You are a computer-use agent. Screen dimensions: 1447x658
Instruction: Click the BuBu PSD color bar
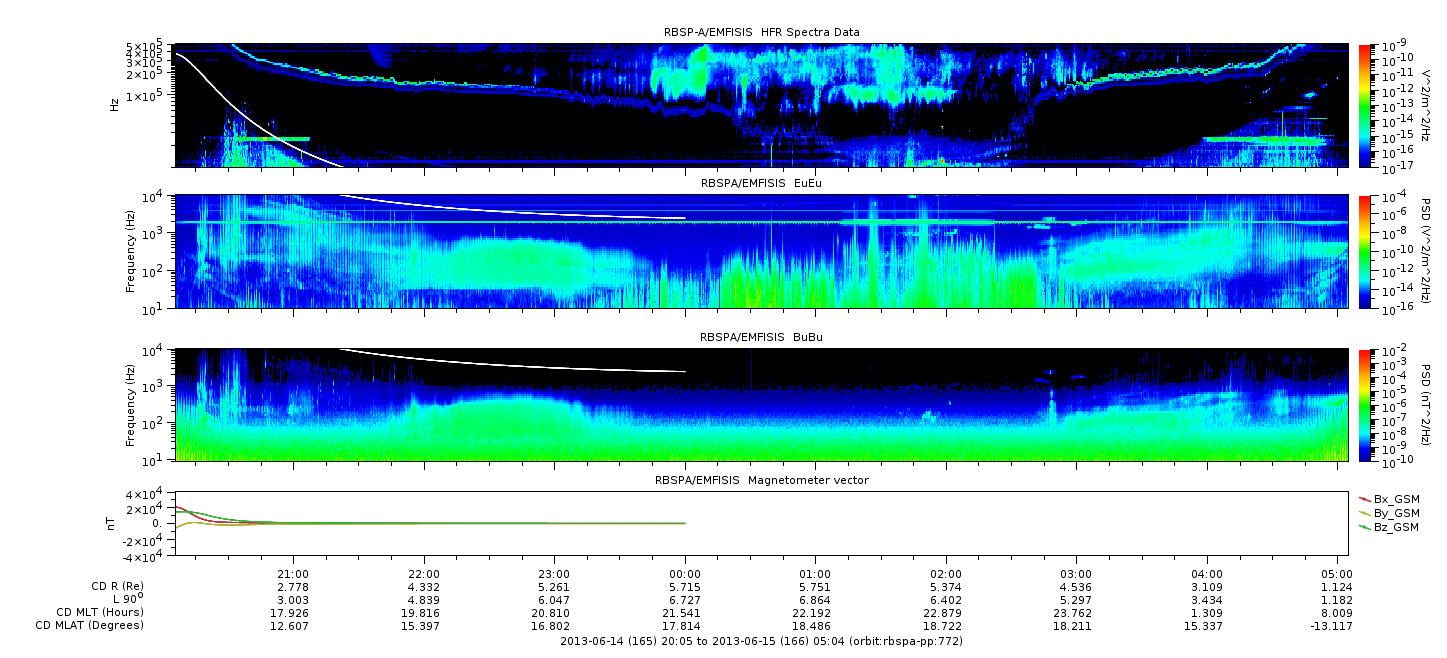(x=1366, y=404)
